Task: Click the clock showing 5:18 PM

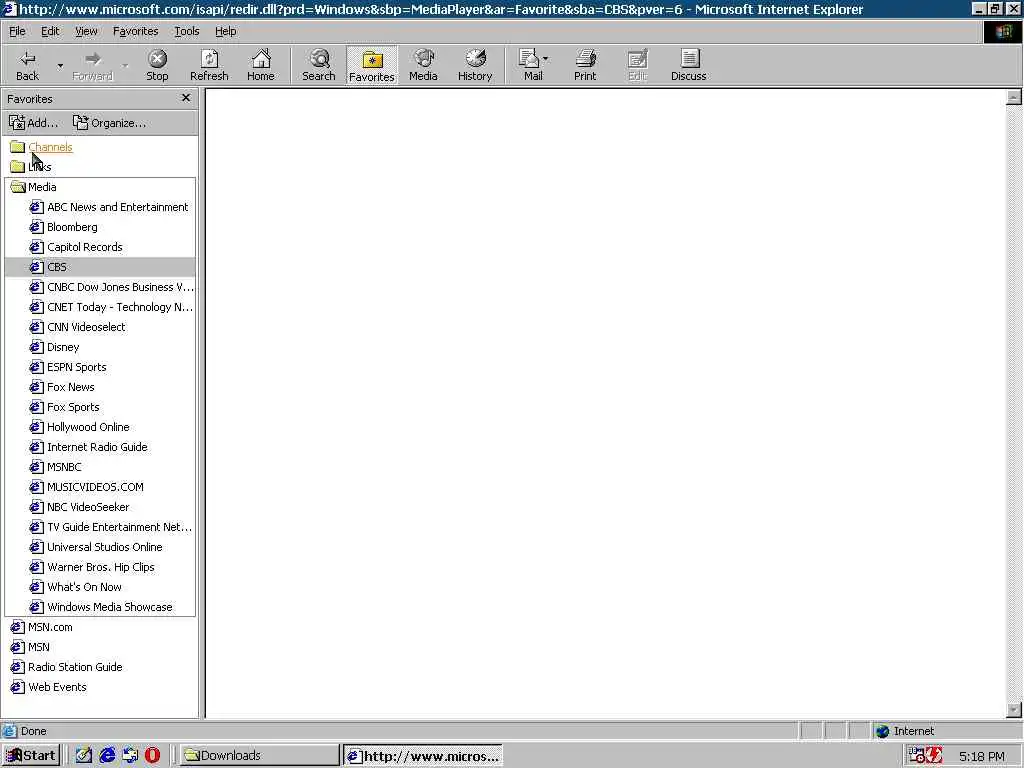Action: click(982, 756)
